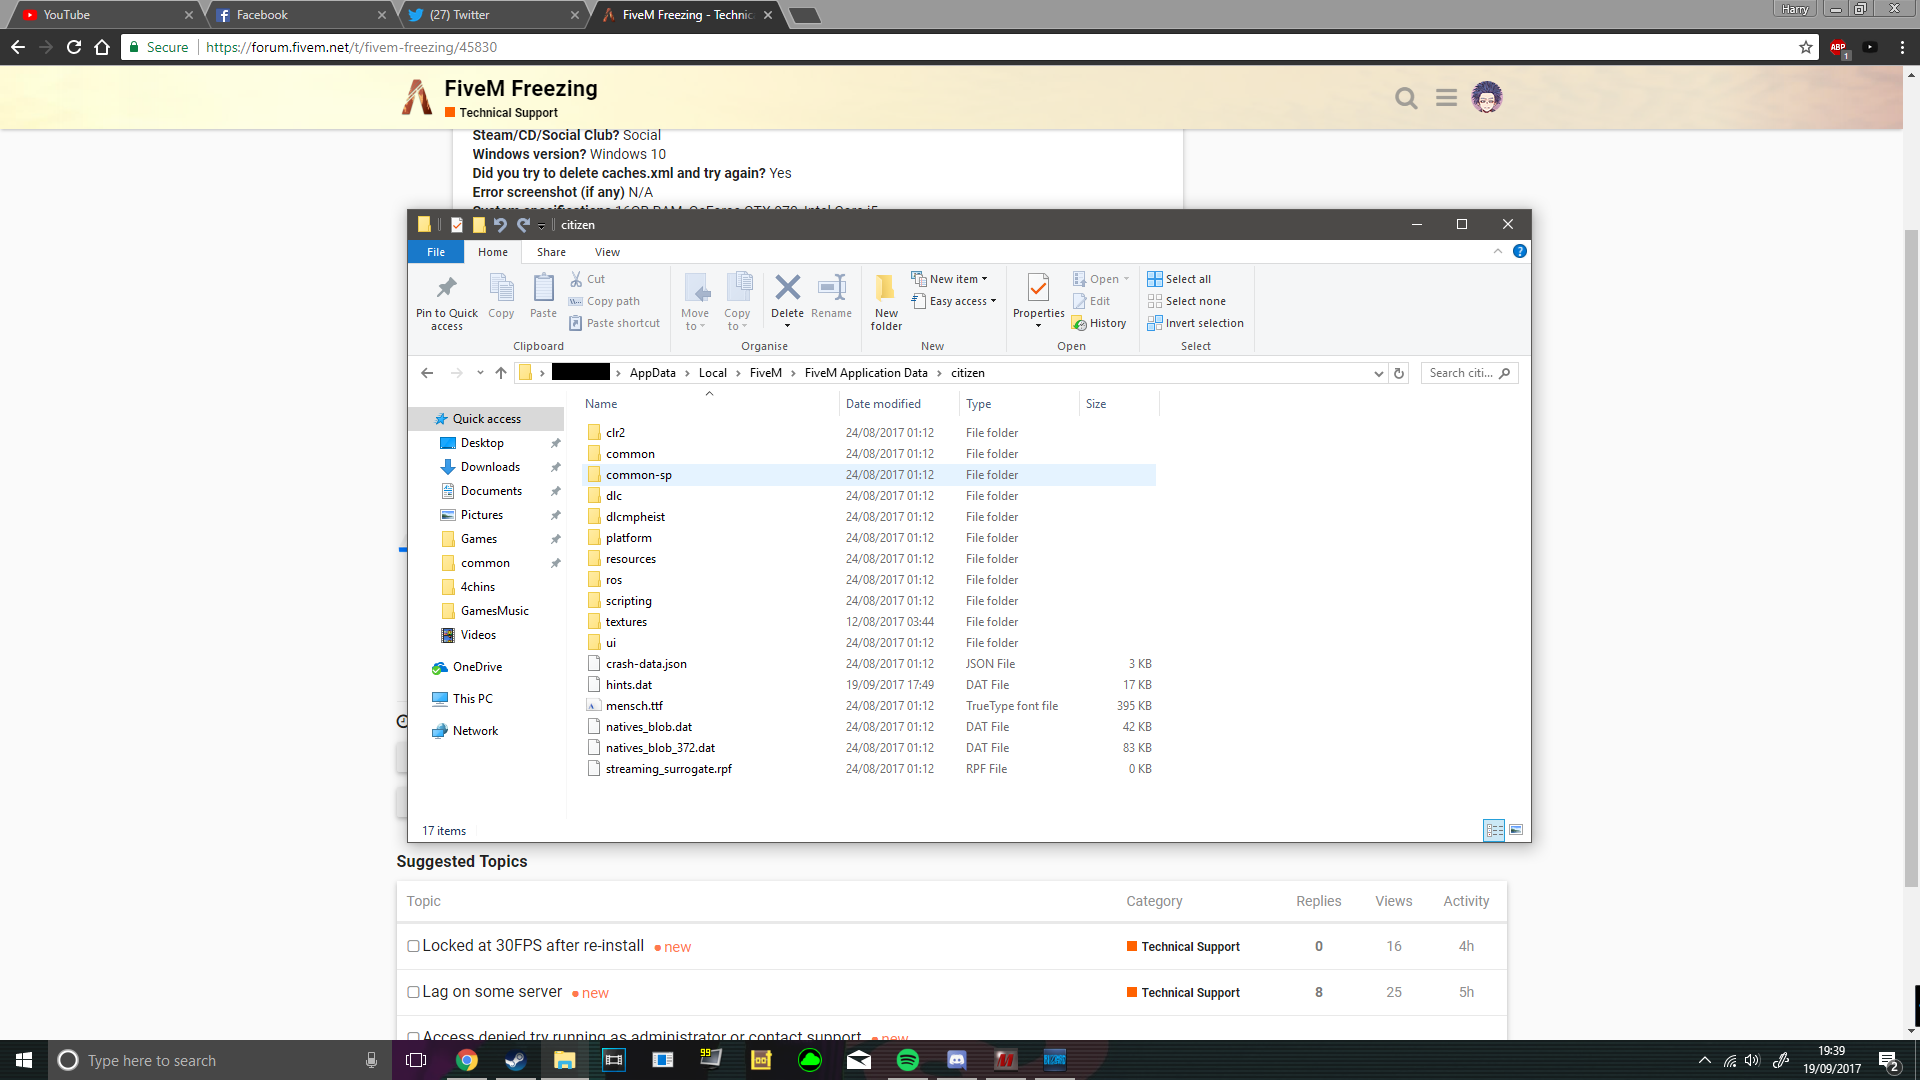Viewport: 1920px width, 1080px height.
Task: Go up one folder with Up arrow
Action: (501, 373)
